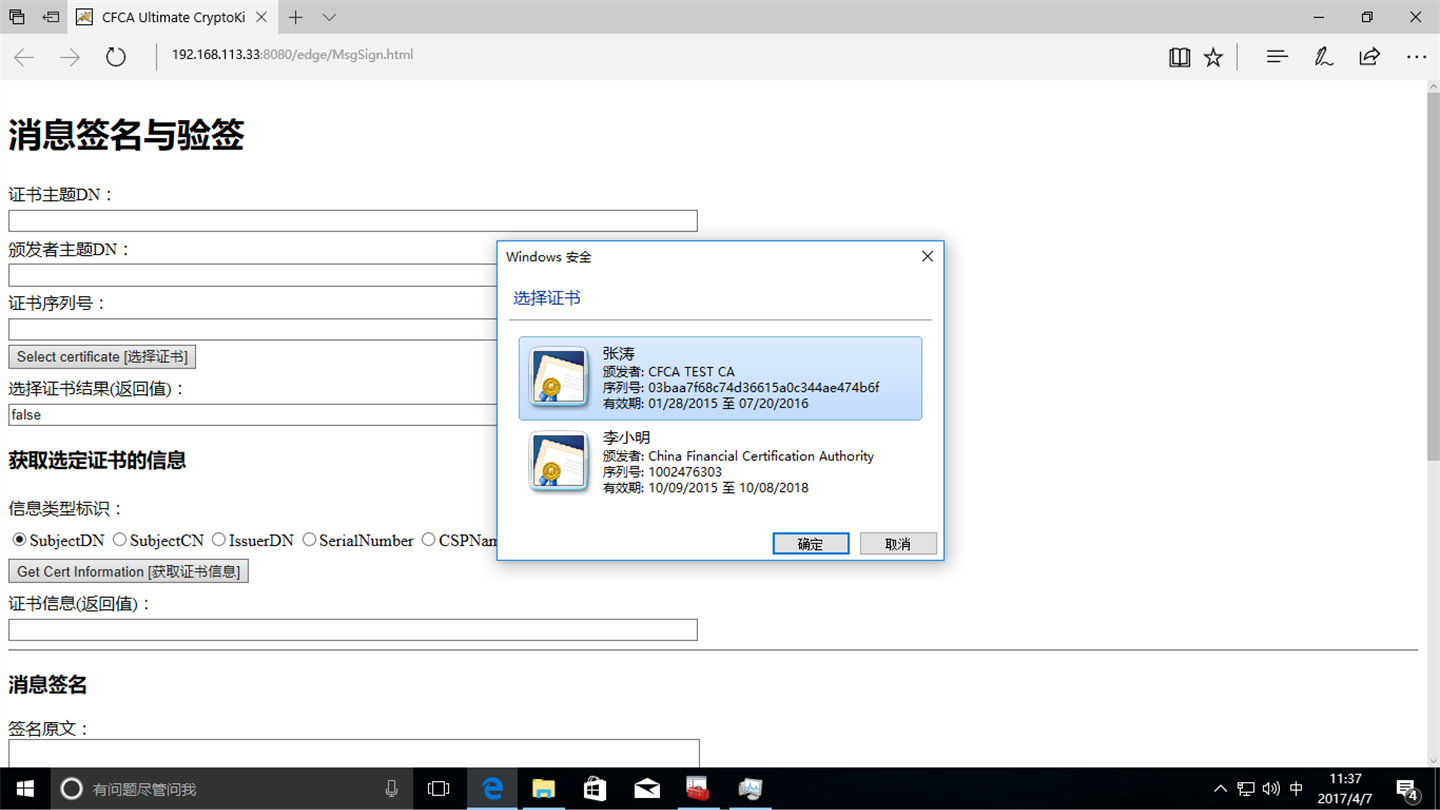Click tabs set aside icon
Image resolution: width=1440 pixels, height=810 pixels.
coord(17,17)
